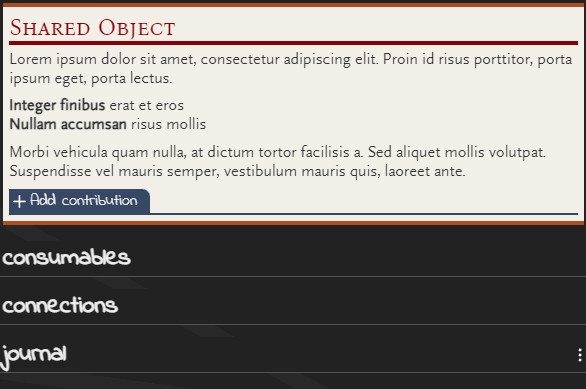Click the bold Nullam accumsan label
The image size is (586, 389).
tap(68, 124)
